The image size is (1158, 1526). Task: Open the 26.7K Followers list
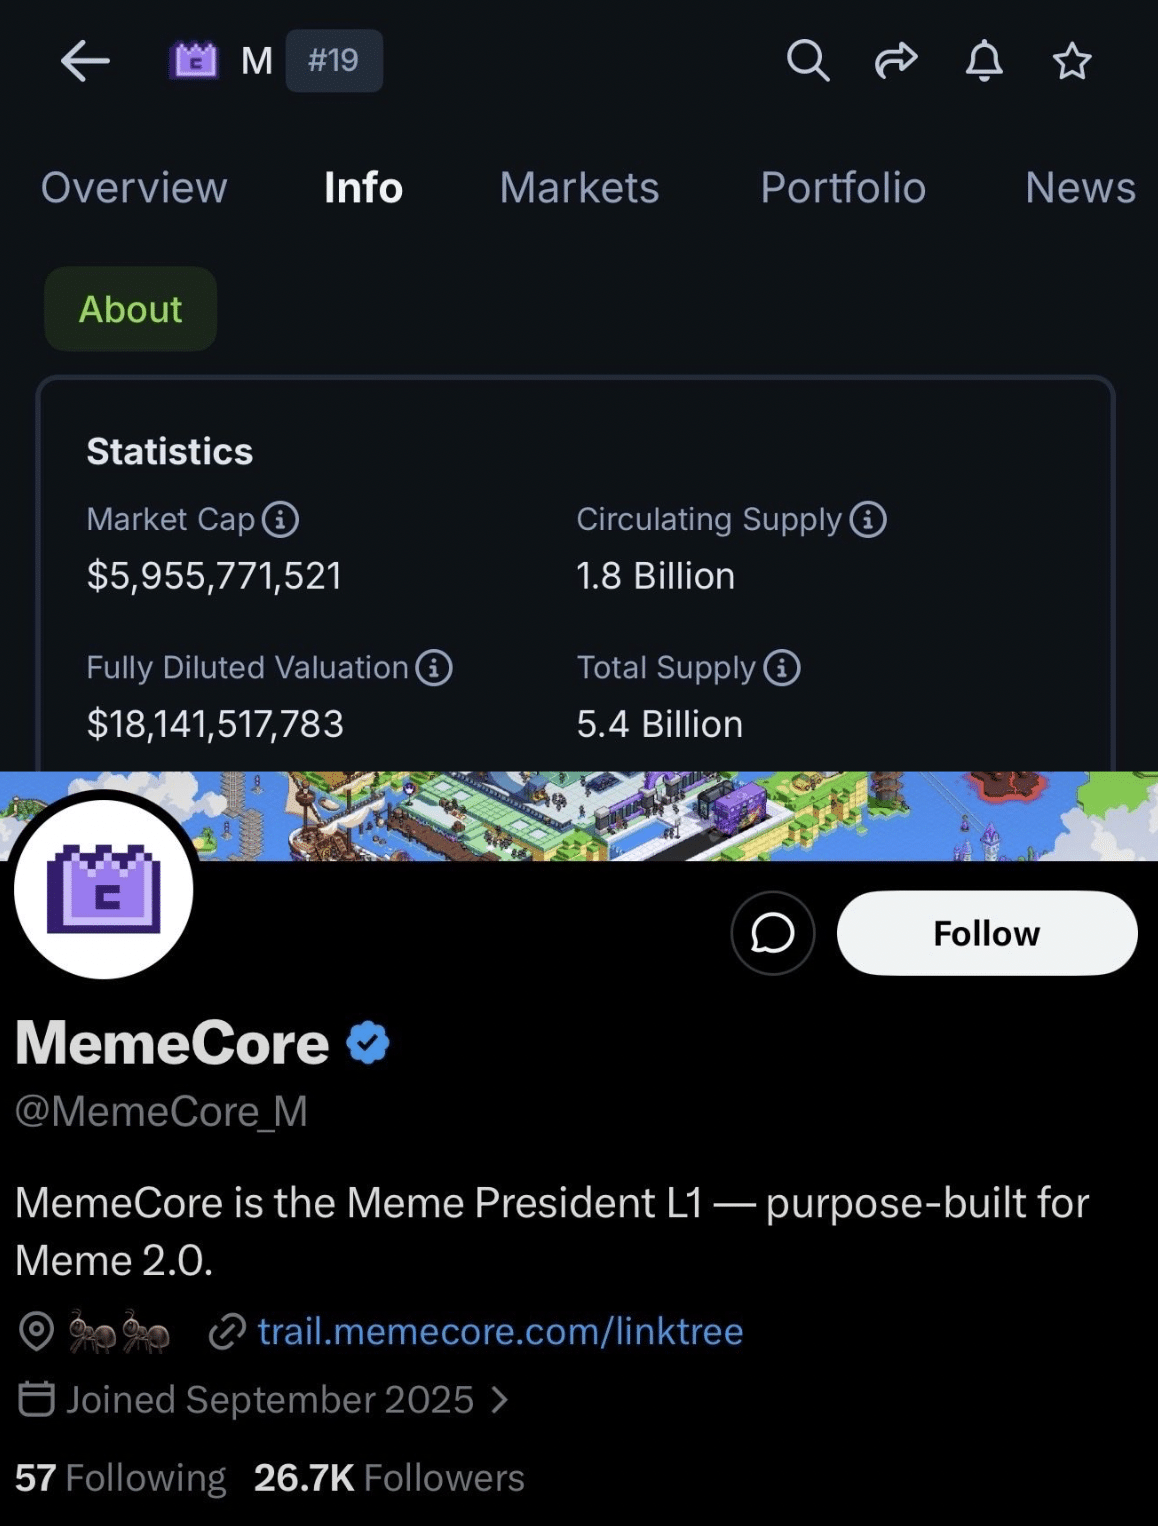coord(389,1478)
